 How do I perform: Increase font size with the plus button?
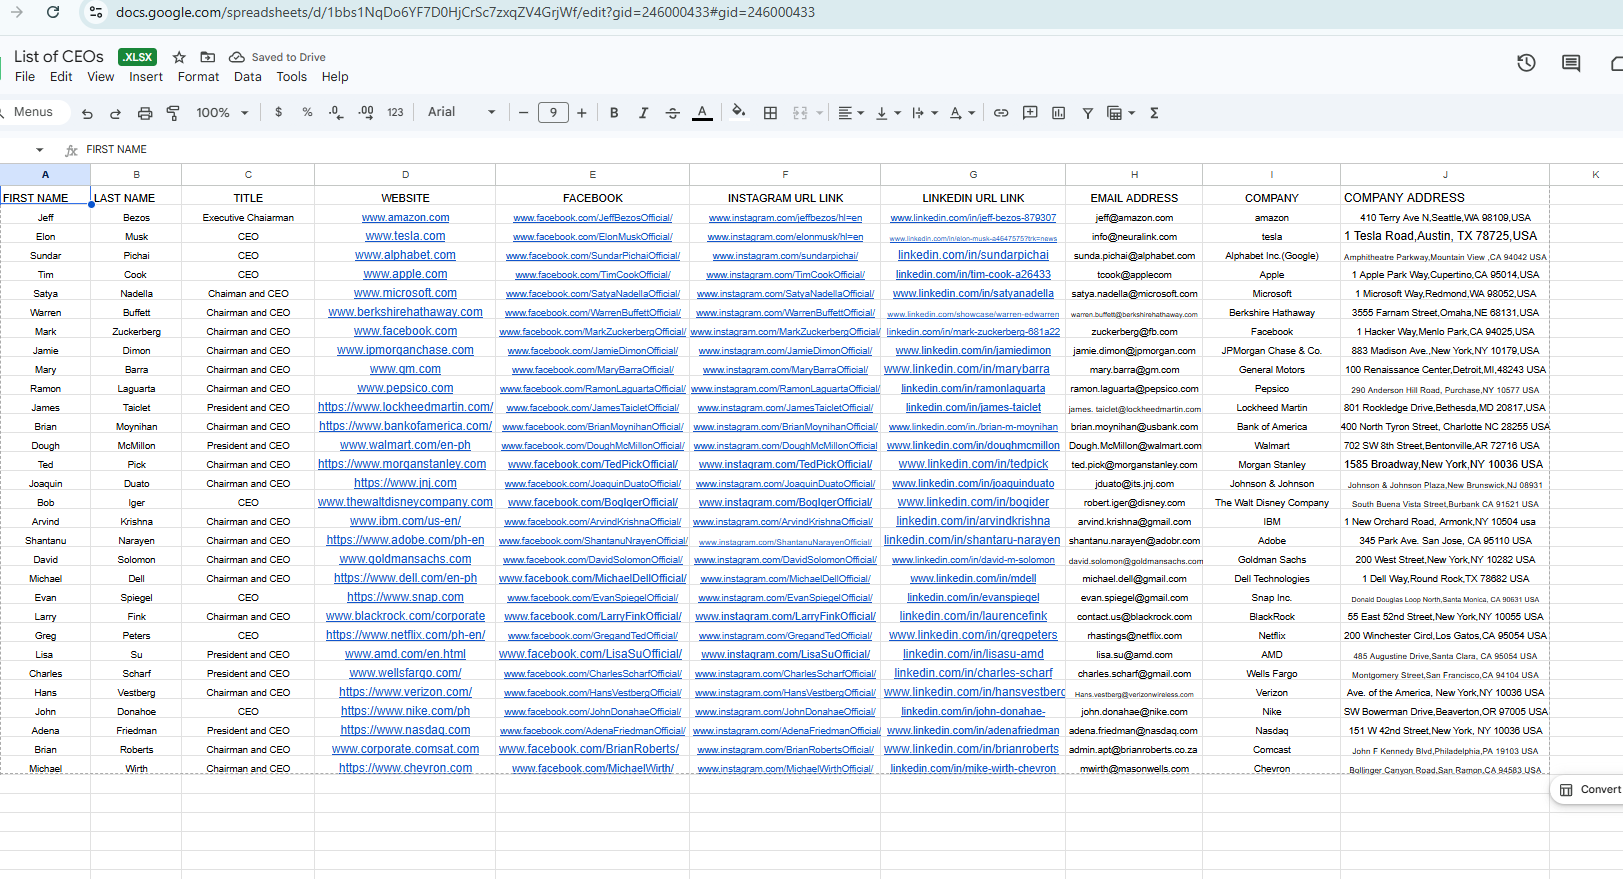click(582, 113)
